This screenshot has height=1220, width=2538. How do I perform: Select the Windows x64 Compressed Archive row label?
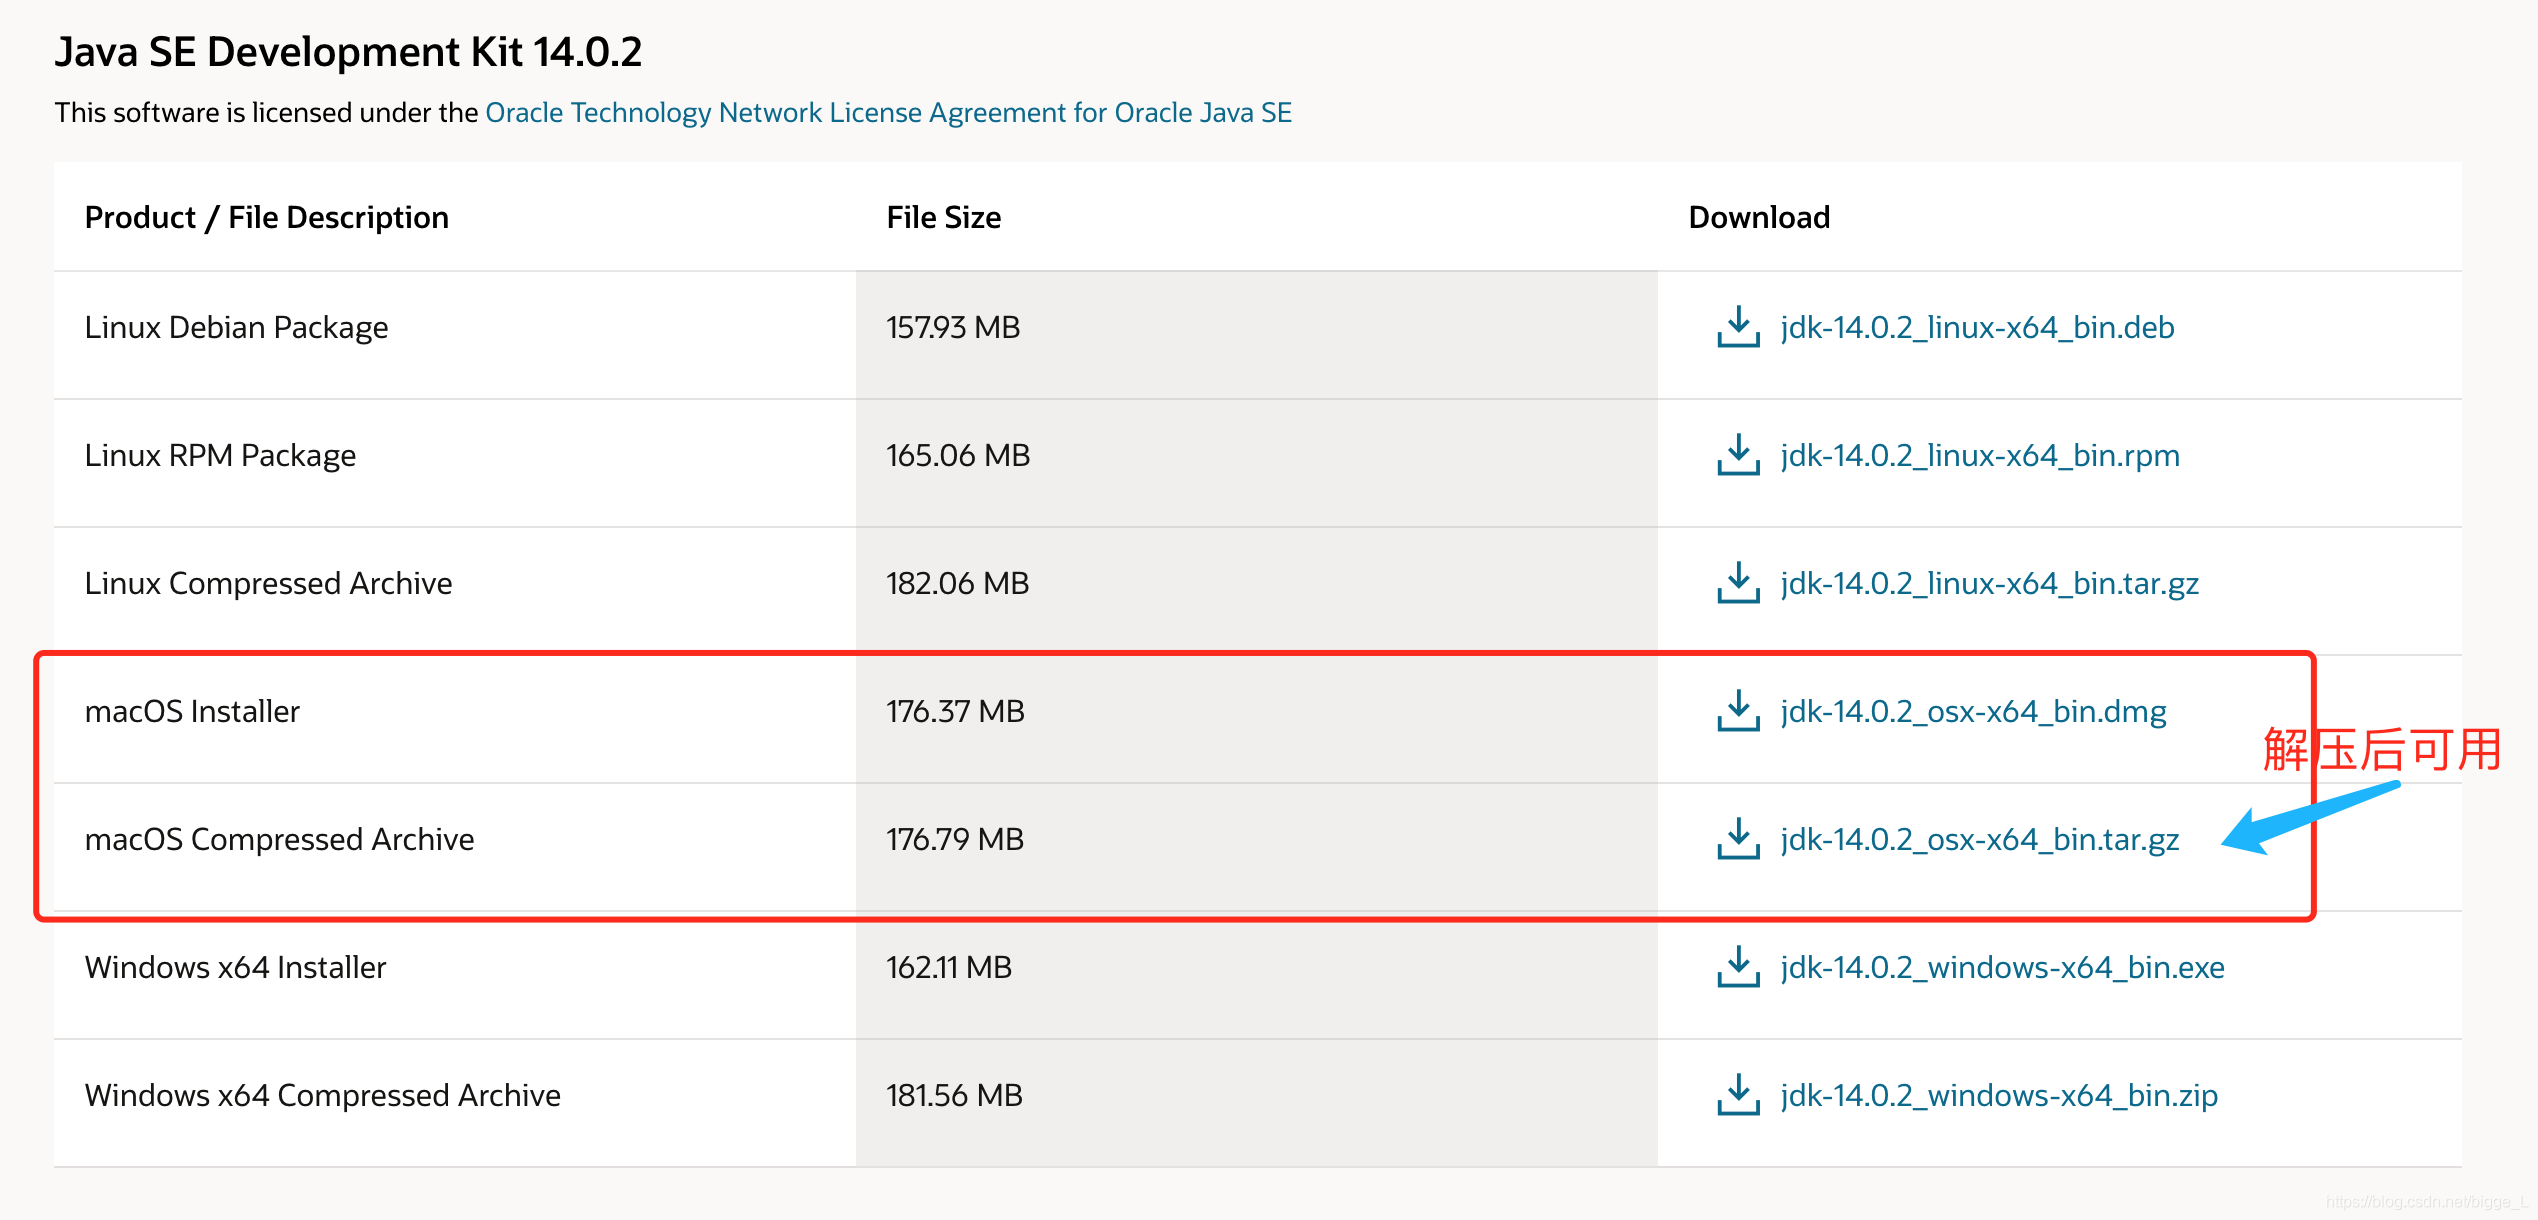(322, 1096)
